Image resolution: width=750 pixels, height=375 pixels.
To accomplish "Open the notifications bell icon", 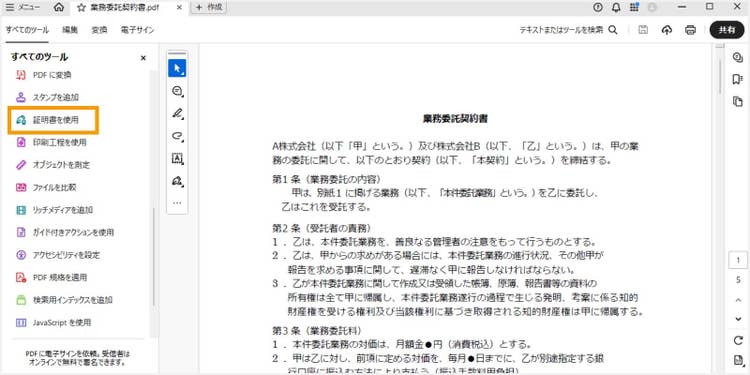I will point(616,7).
